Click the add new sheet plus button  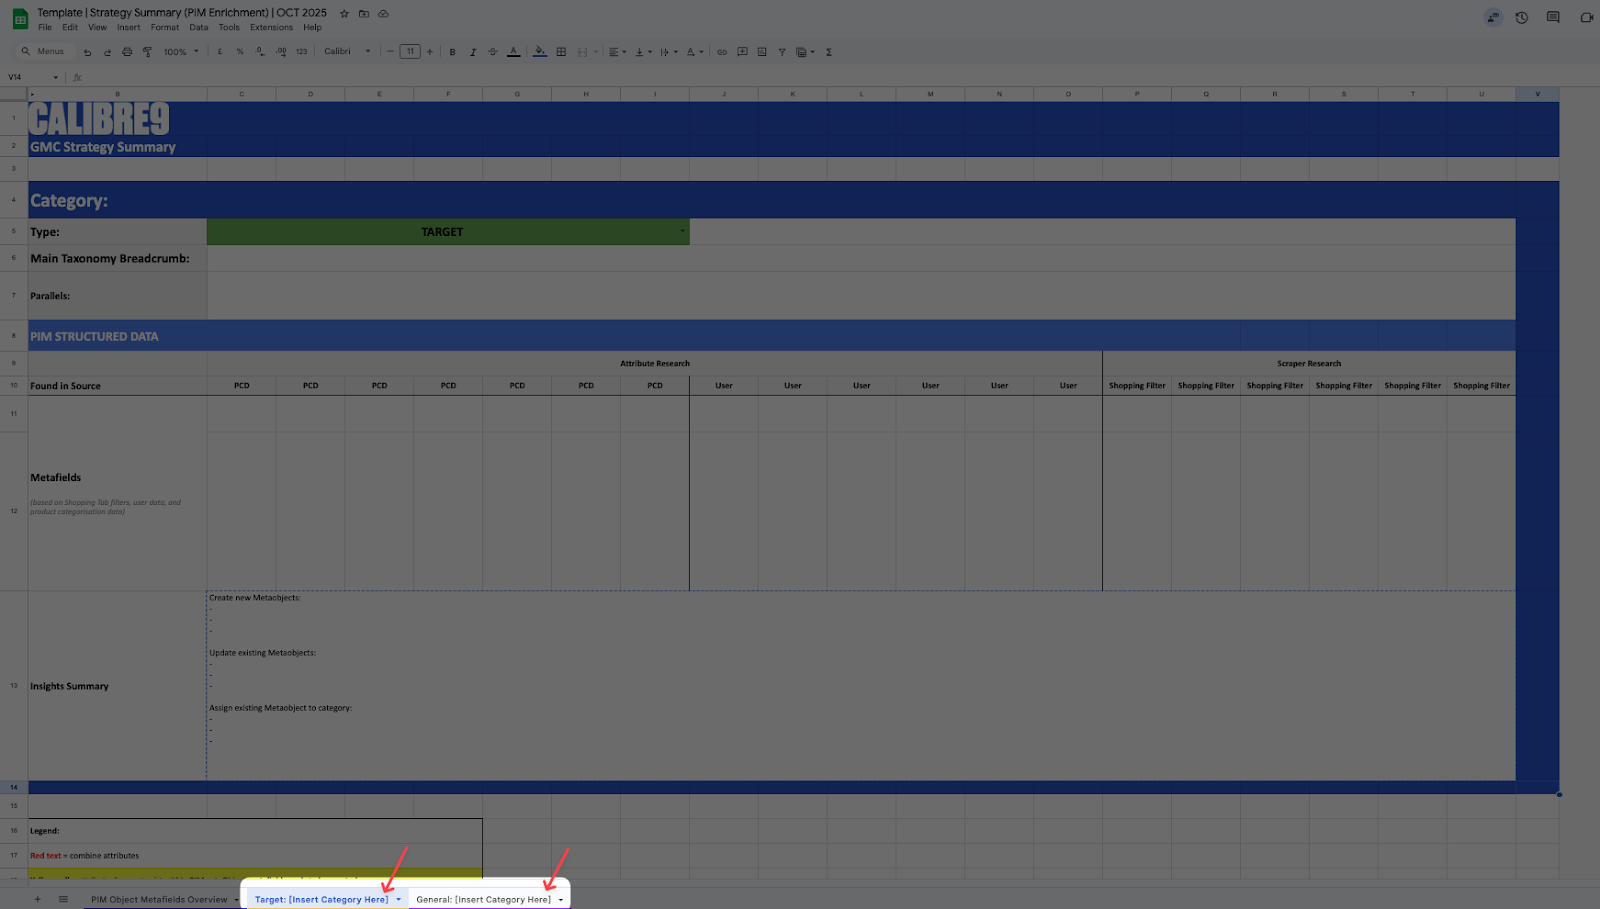click(x=38, y=899)
